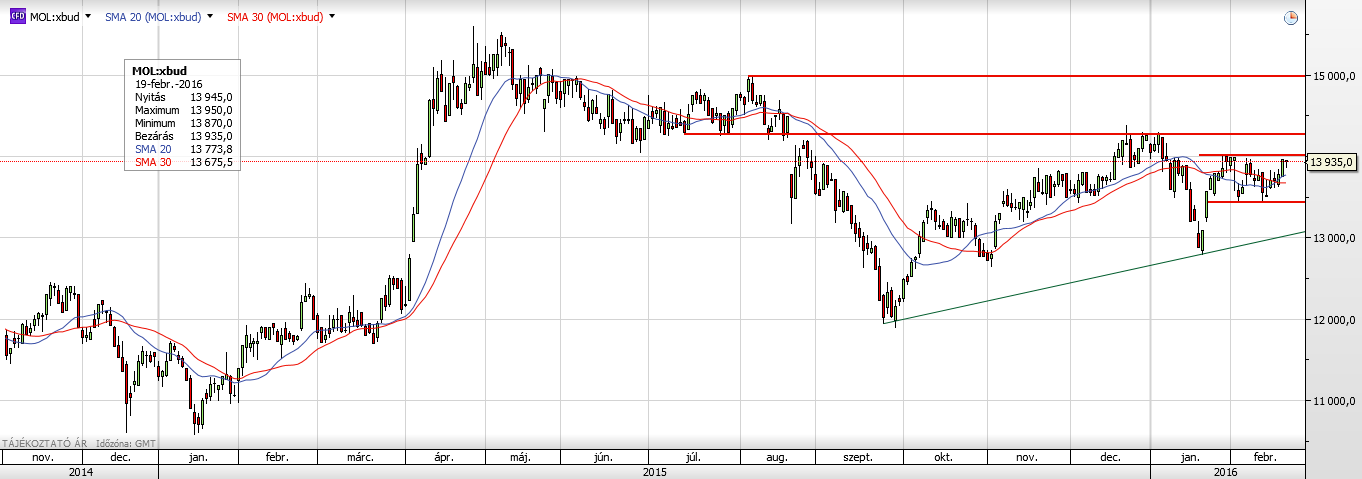Click the okt. month label on timeline

click(942, 457)
